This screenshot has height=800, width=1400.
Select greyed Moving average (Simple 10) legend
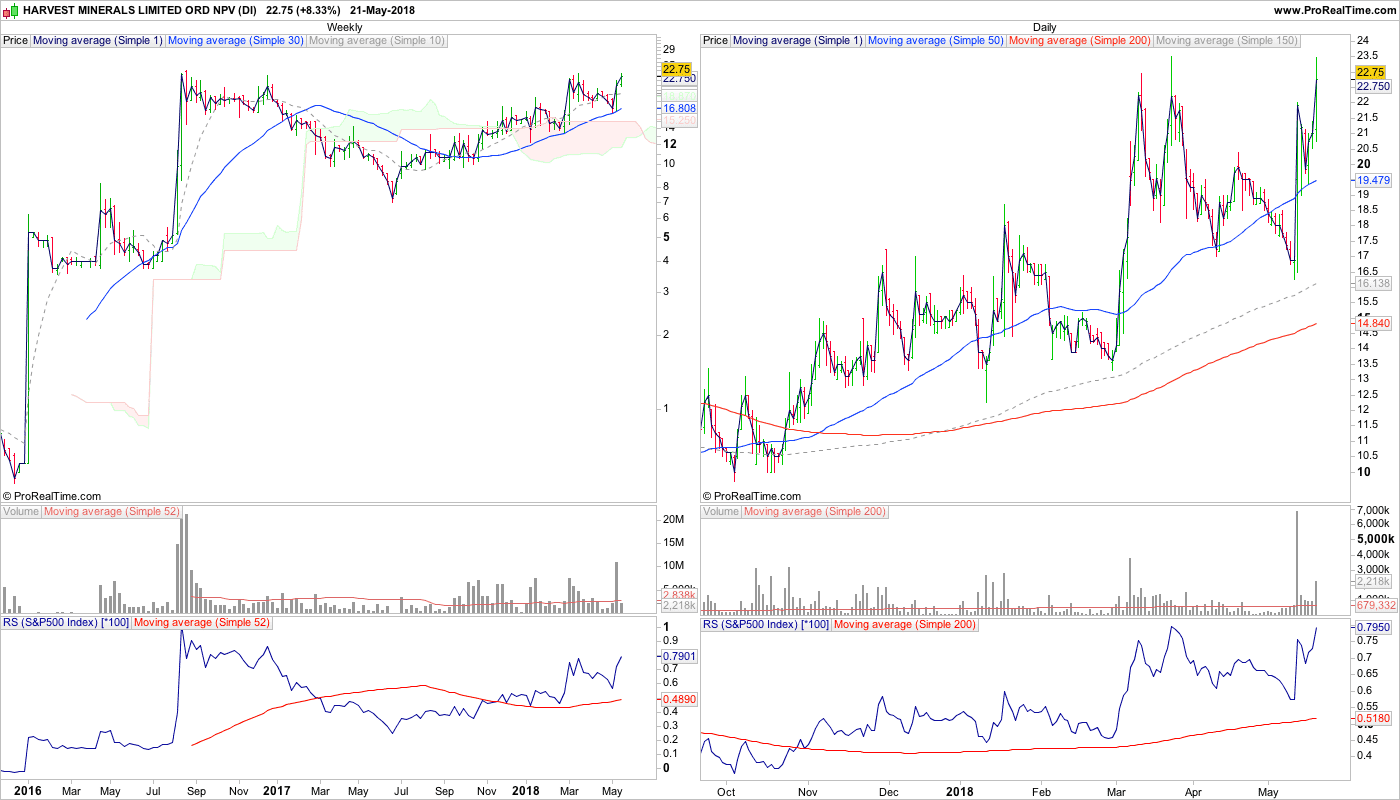(376, 41)
